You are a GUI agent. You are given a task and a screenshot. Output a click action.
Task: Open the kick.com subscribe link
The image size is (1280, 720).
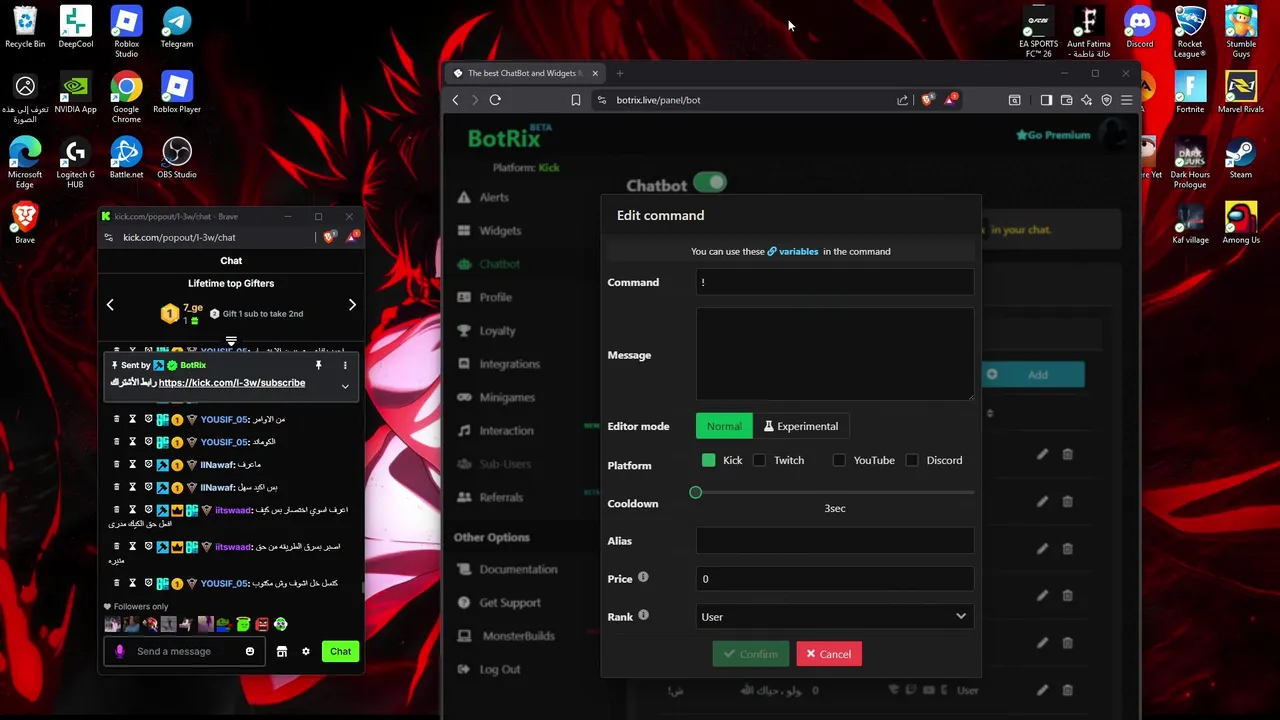point(232,383)
